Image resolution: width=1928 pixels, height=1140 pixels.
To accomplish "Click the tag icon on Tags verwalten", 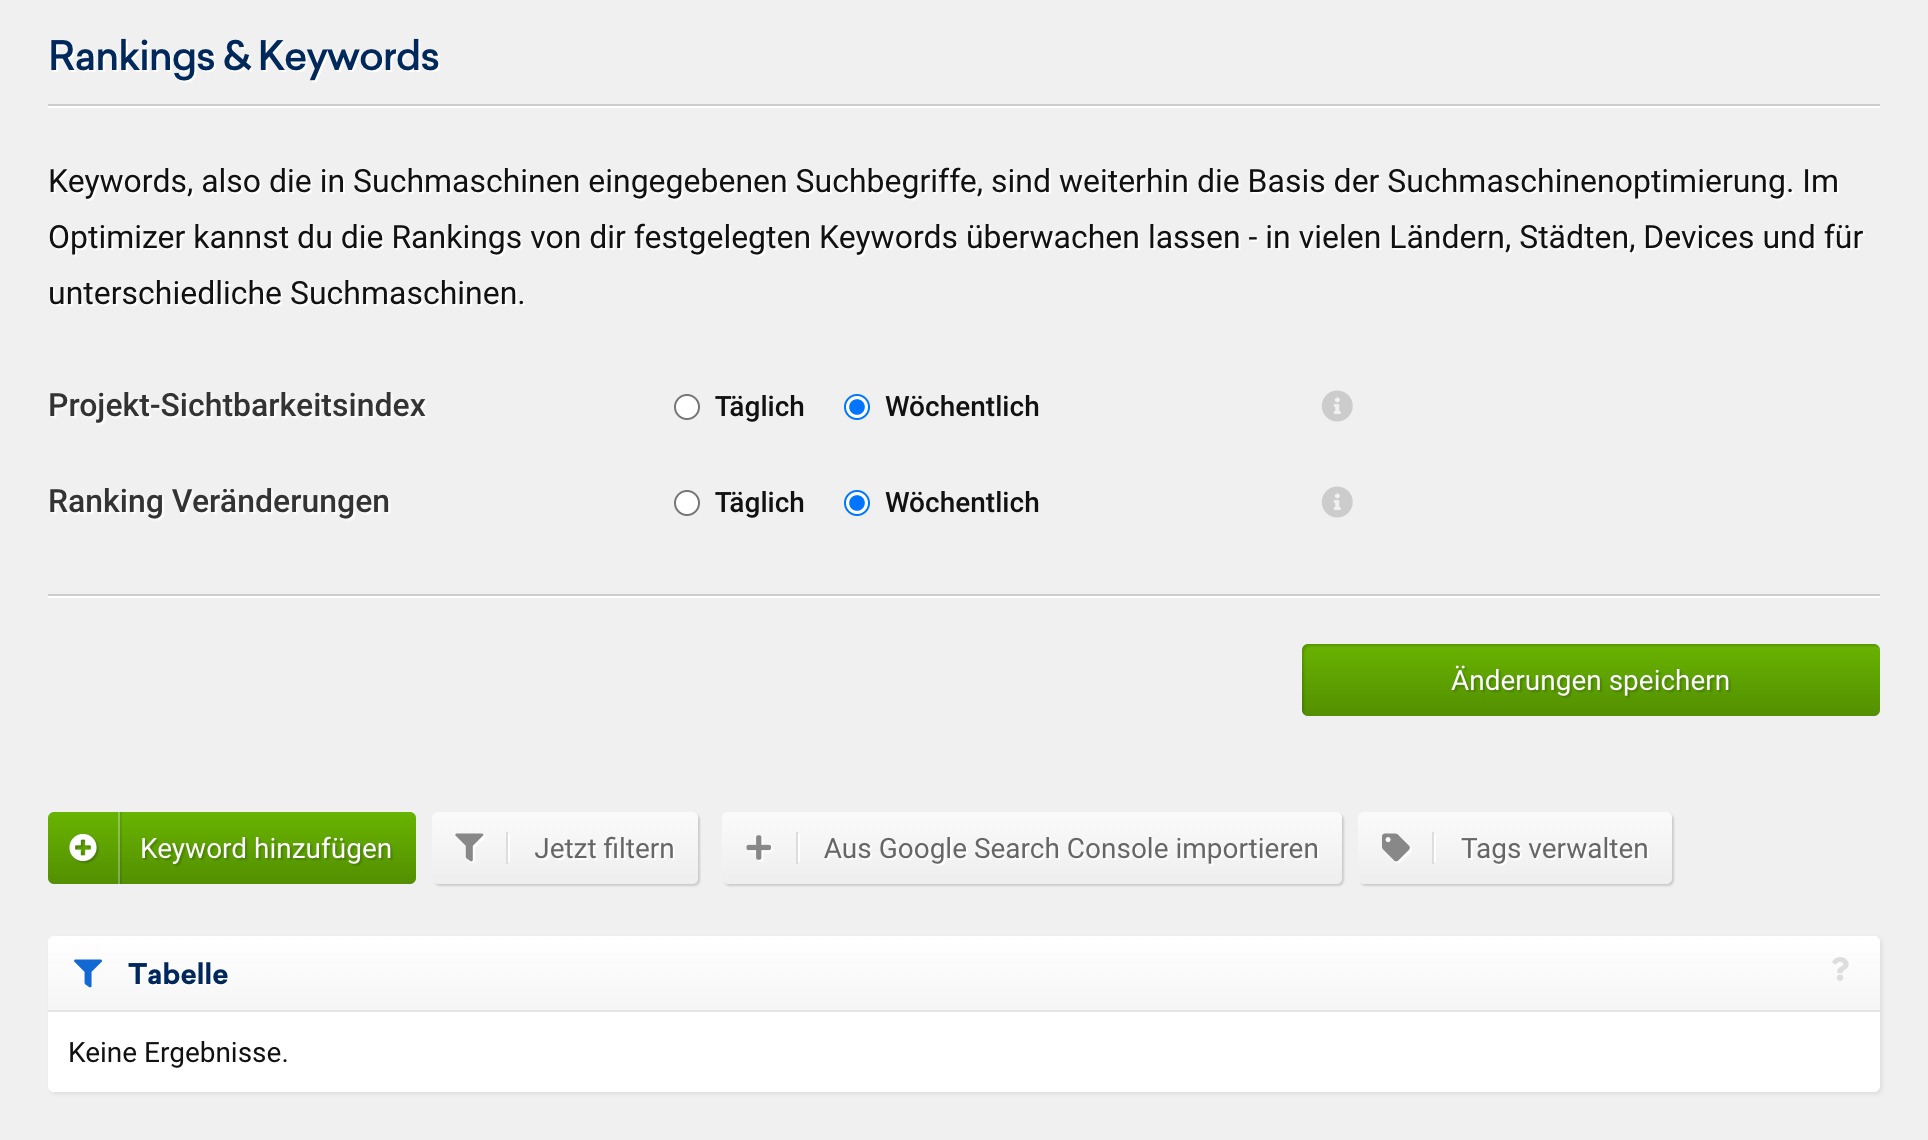I will pos(1395,848).
